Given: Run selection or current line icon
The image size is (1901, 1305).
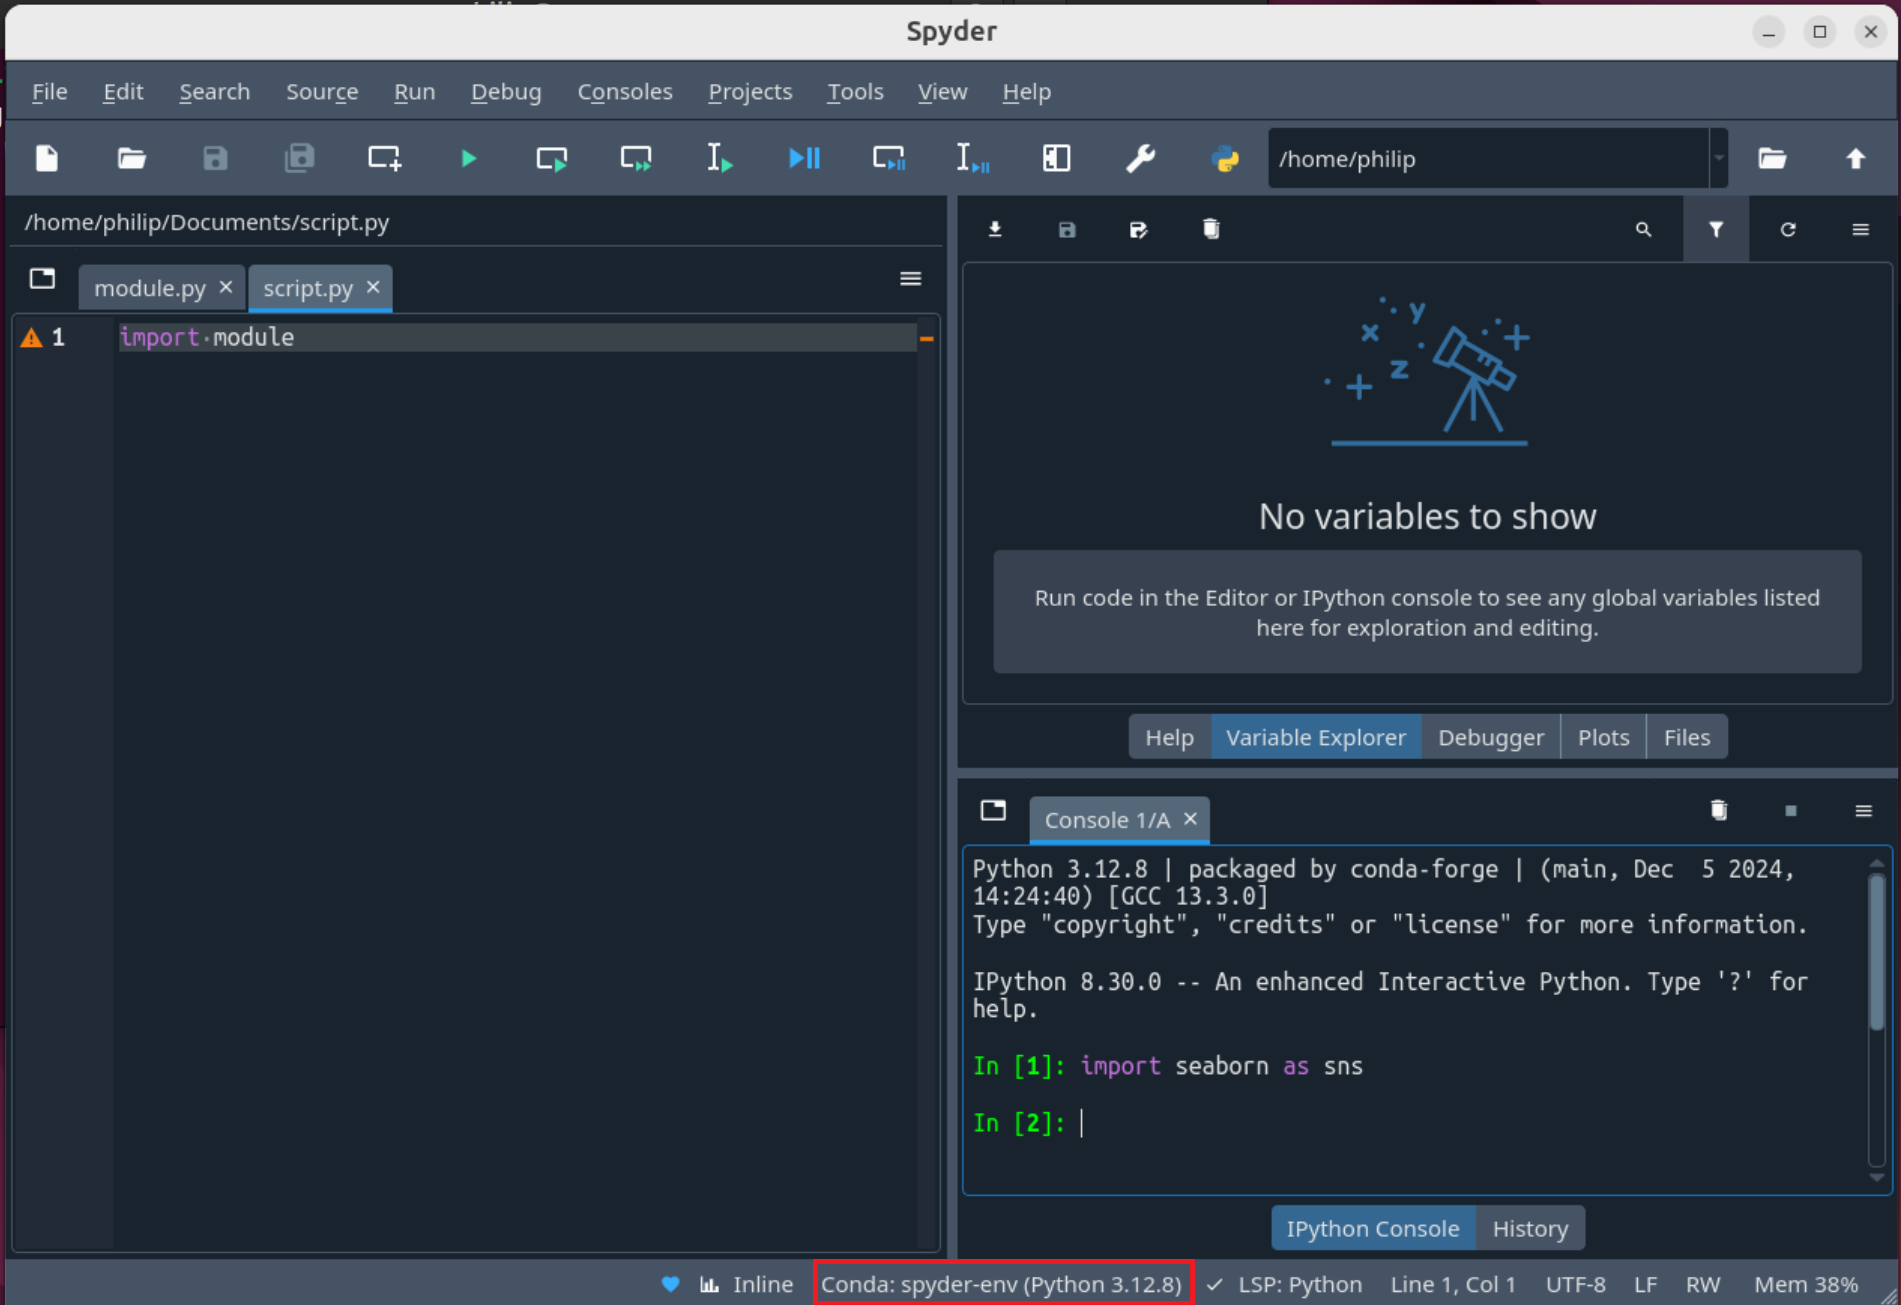Looking at the screenshot, I should tap(720, 158).
